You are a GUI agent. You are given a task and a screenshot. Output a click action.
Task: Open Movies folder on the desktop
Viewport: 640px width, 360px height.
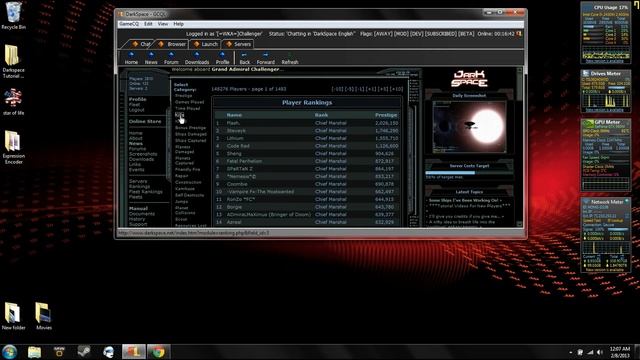[x=44, y=316]
